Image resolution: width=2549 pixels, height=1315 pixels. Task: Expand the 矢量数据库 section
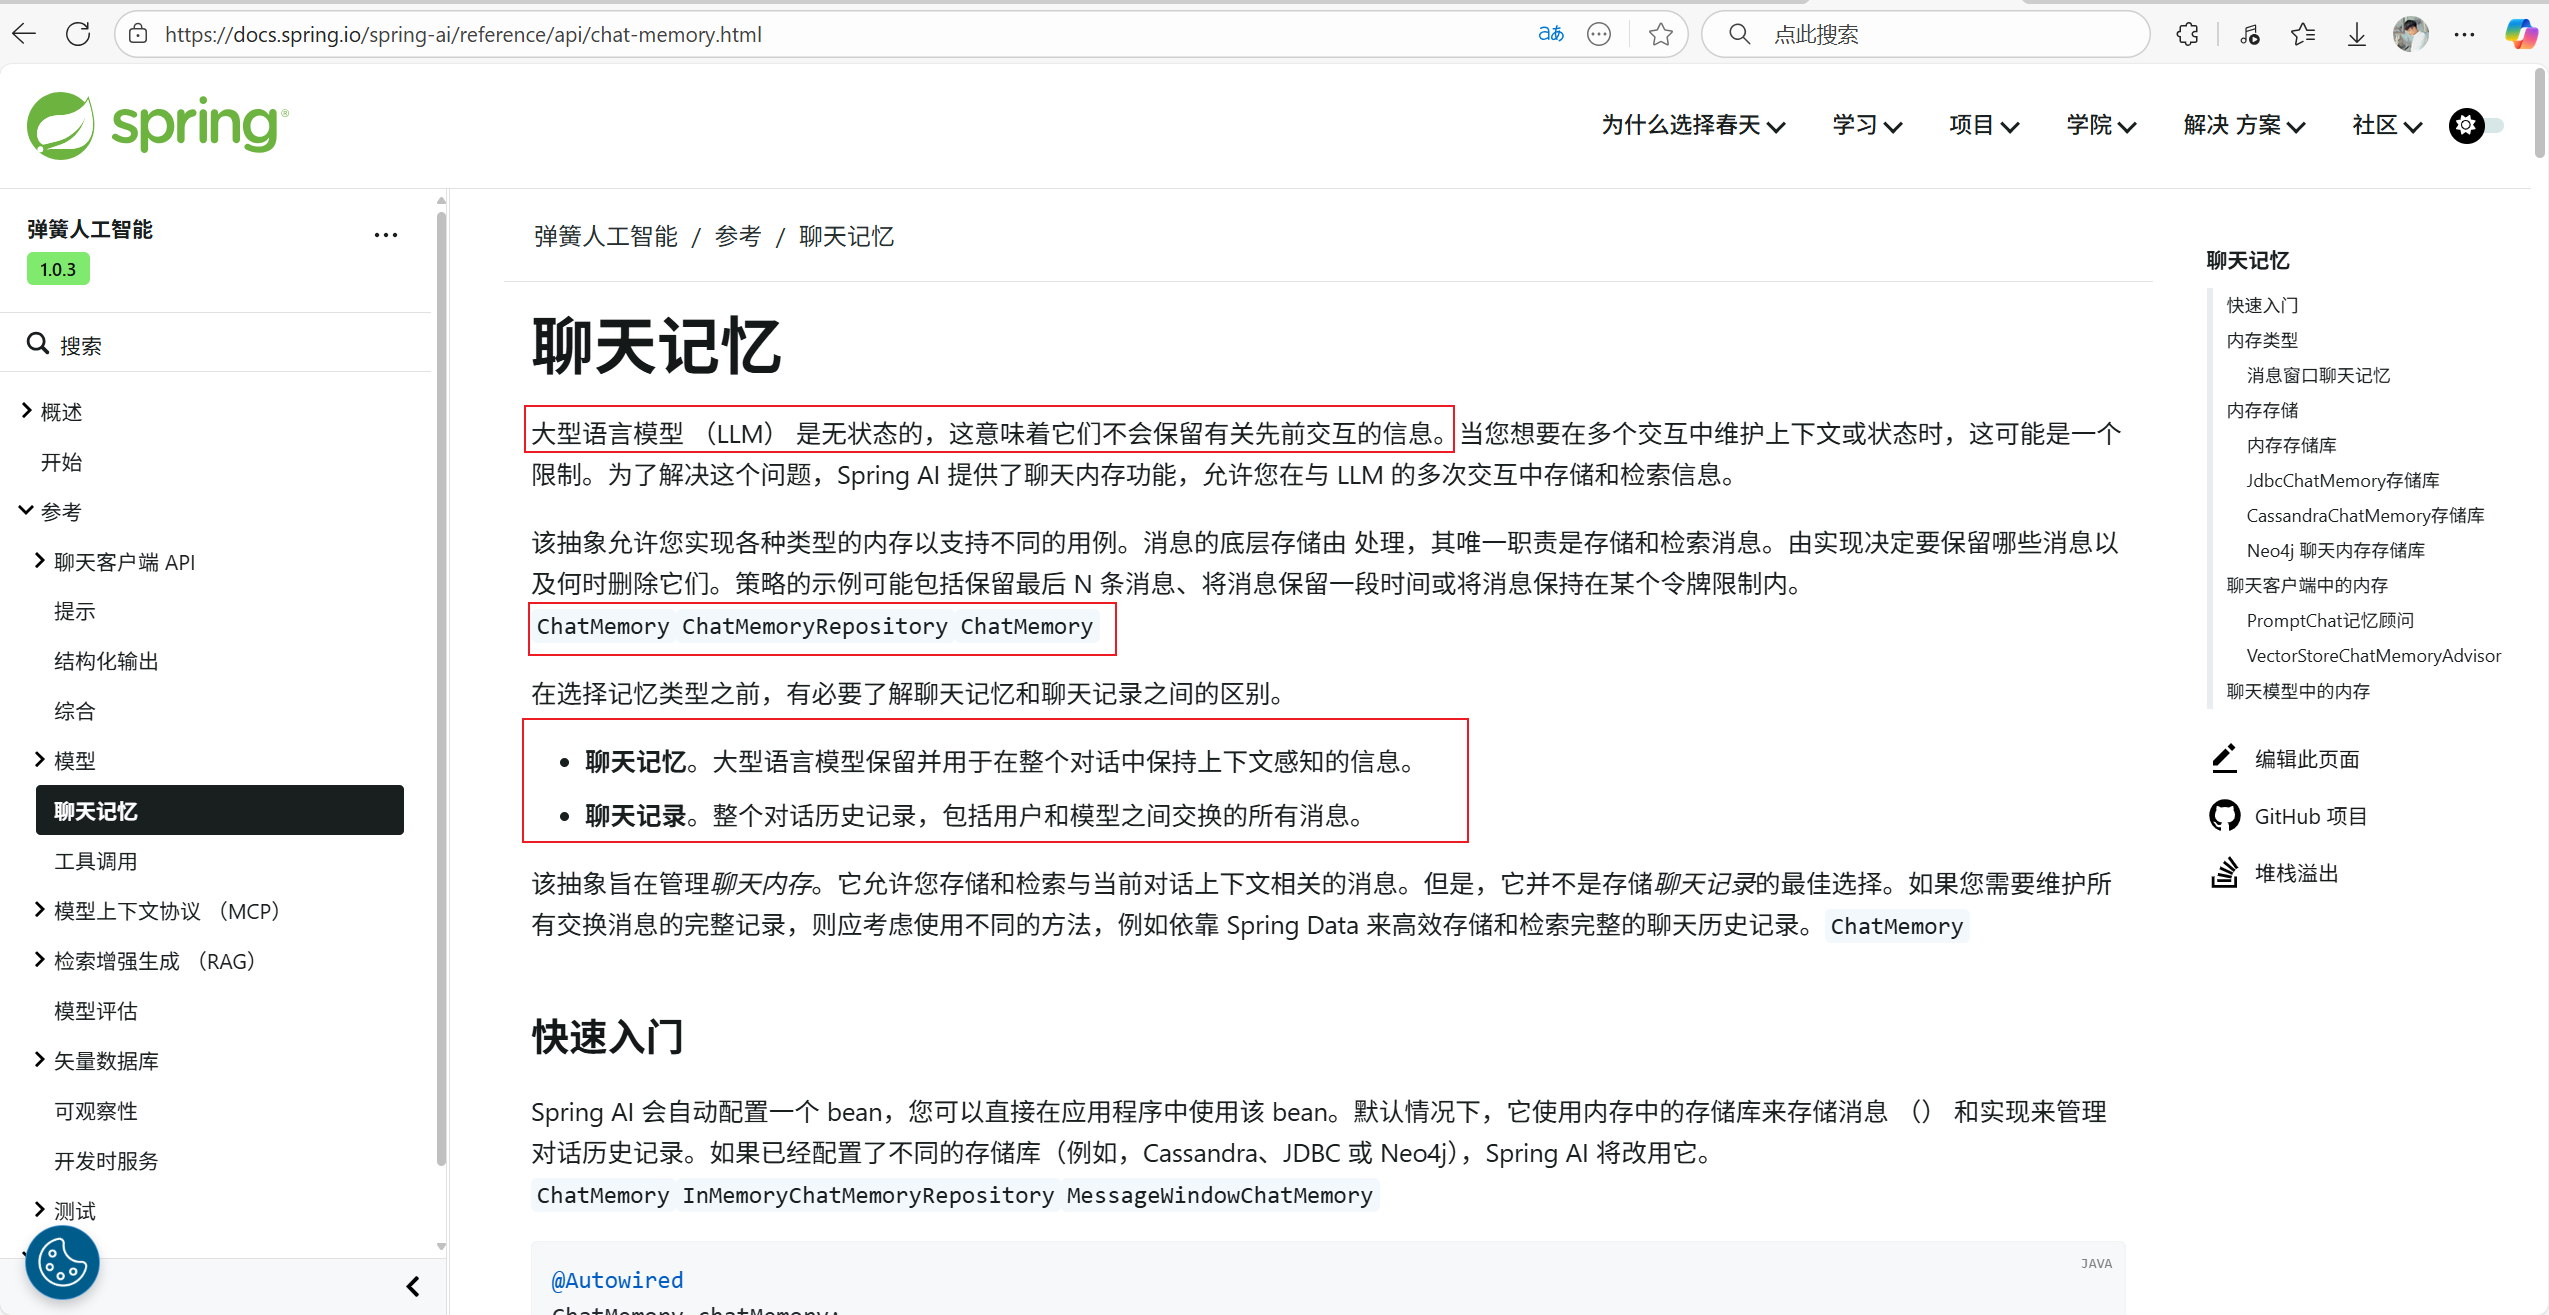[40, 1060]
